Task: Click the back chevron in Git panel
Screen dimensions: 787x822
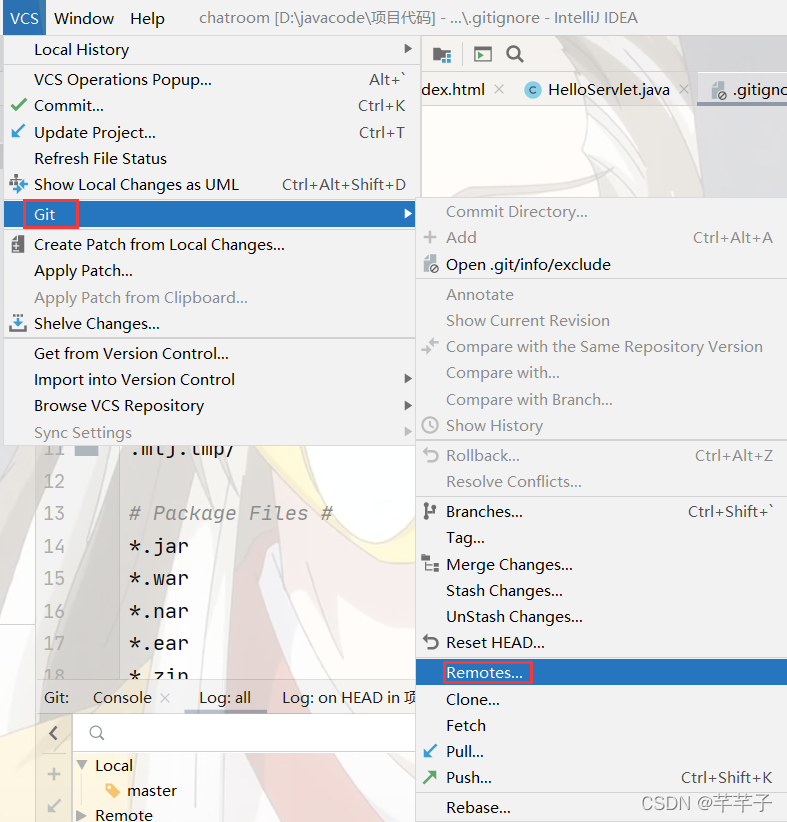Action: [x=53, y=732]
